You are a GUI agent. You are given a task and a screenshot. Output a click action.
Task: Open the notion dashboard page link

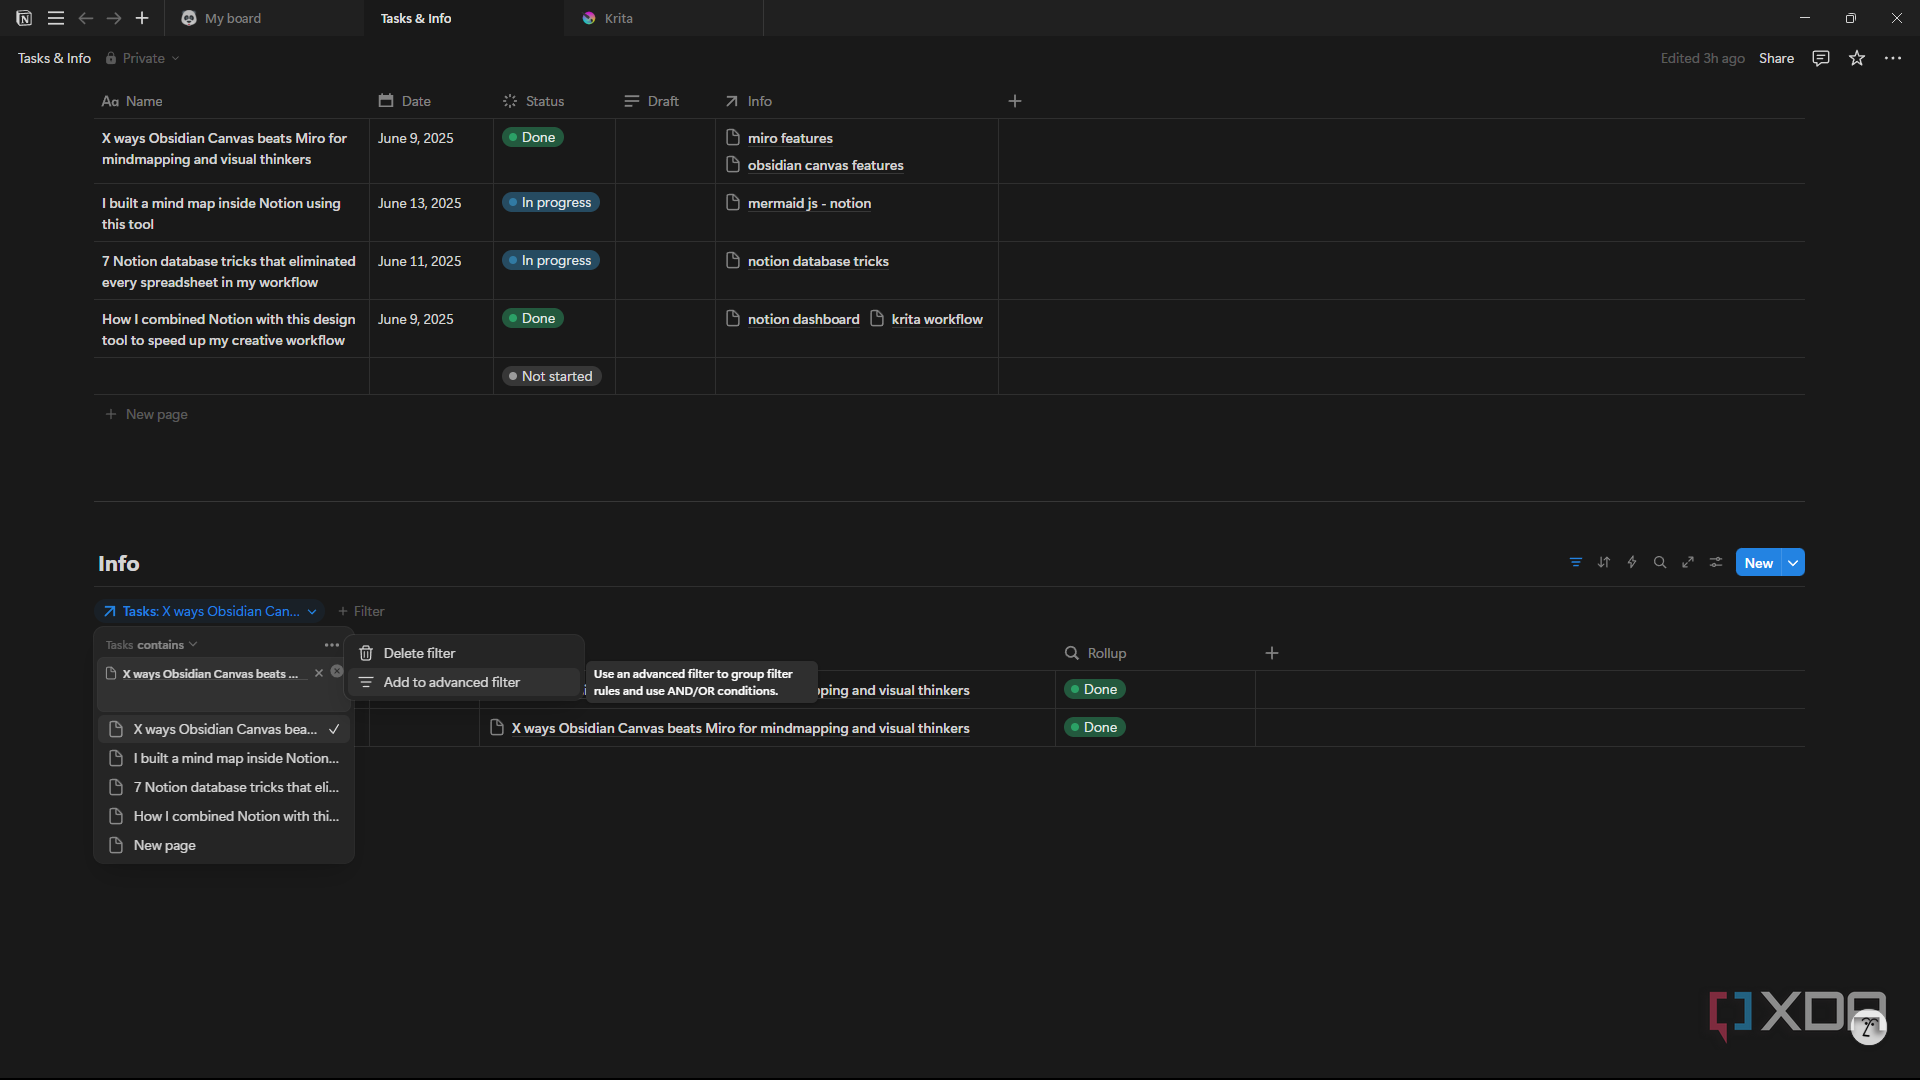pos(803,319)
